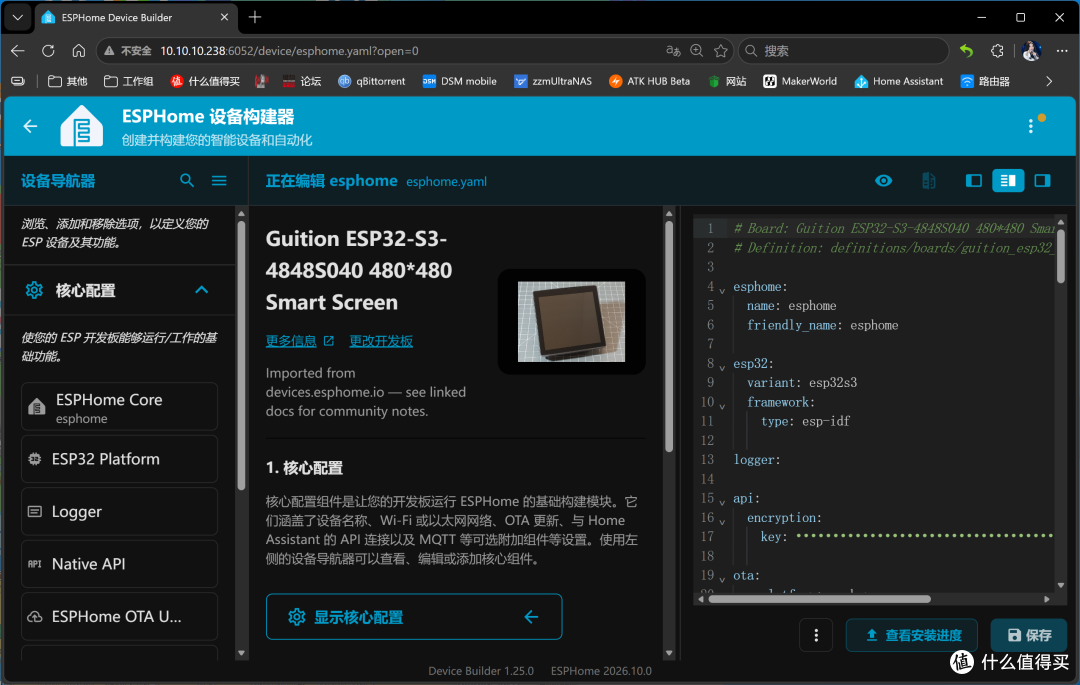
Task: Click the middle panel vertical scrollbar
Action: pyautogui.click(x=669, y=336)
